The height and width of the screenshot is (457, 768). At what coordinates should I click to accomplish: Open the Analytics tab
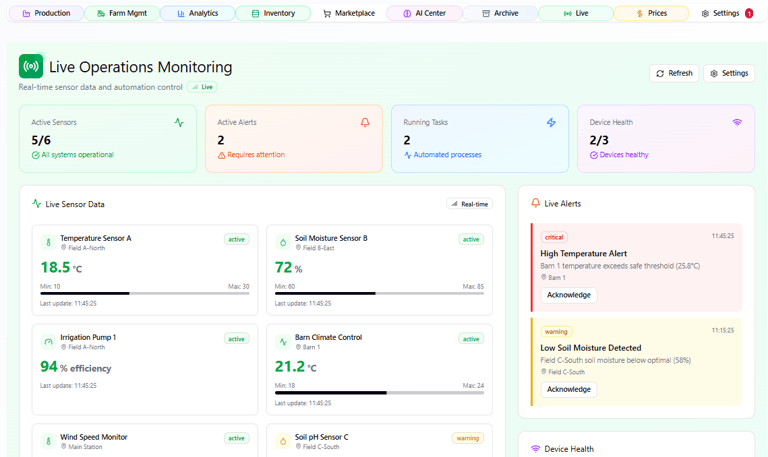point(197,13)
